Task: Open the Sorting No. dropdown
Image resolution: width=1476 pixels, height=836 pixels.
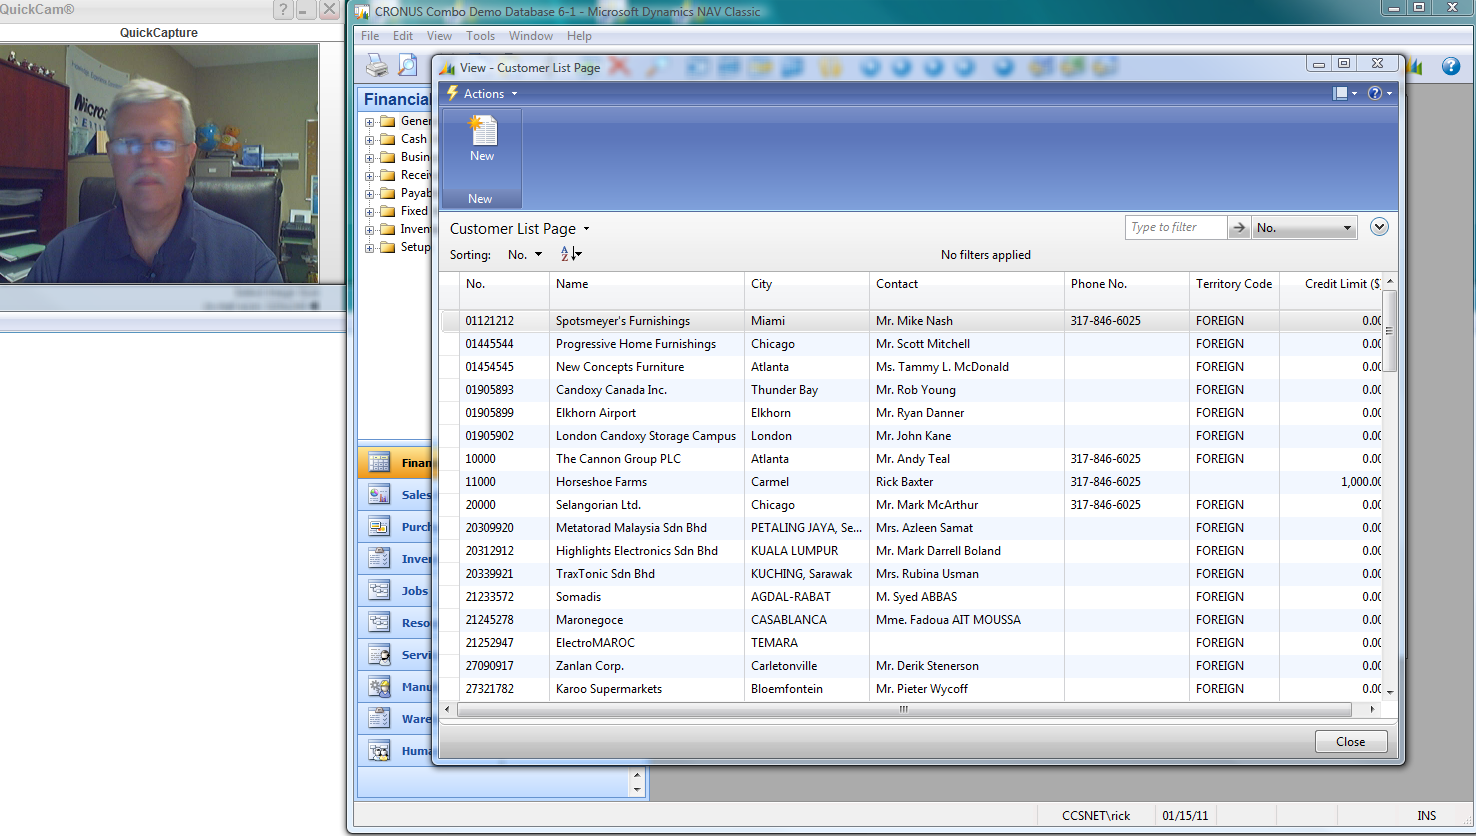Action: (x=525, y=255)
